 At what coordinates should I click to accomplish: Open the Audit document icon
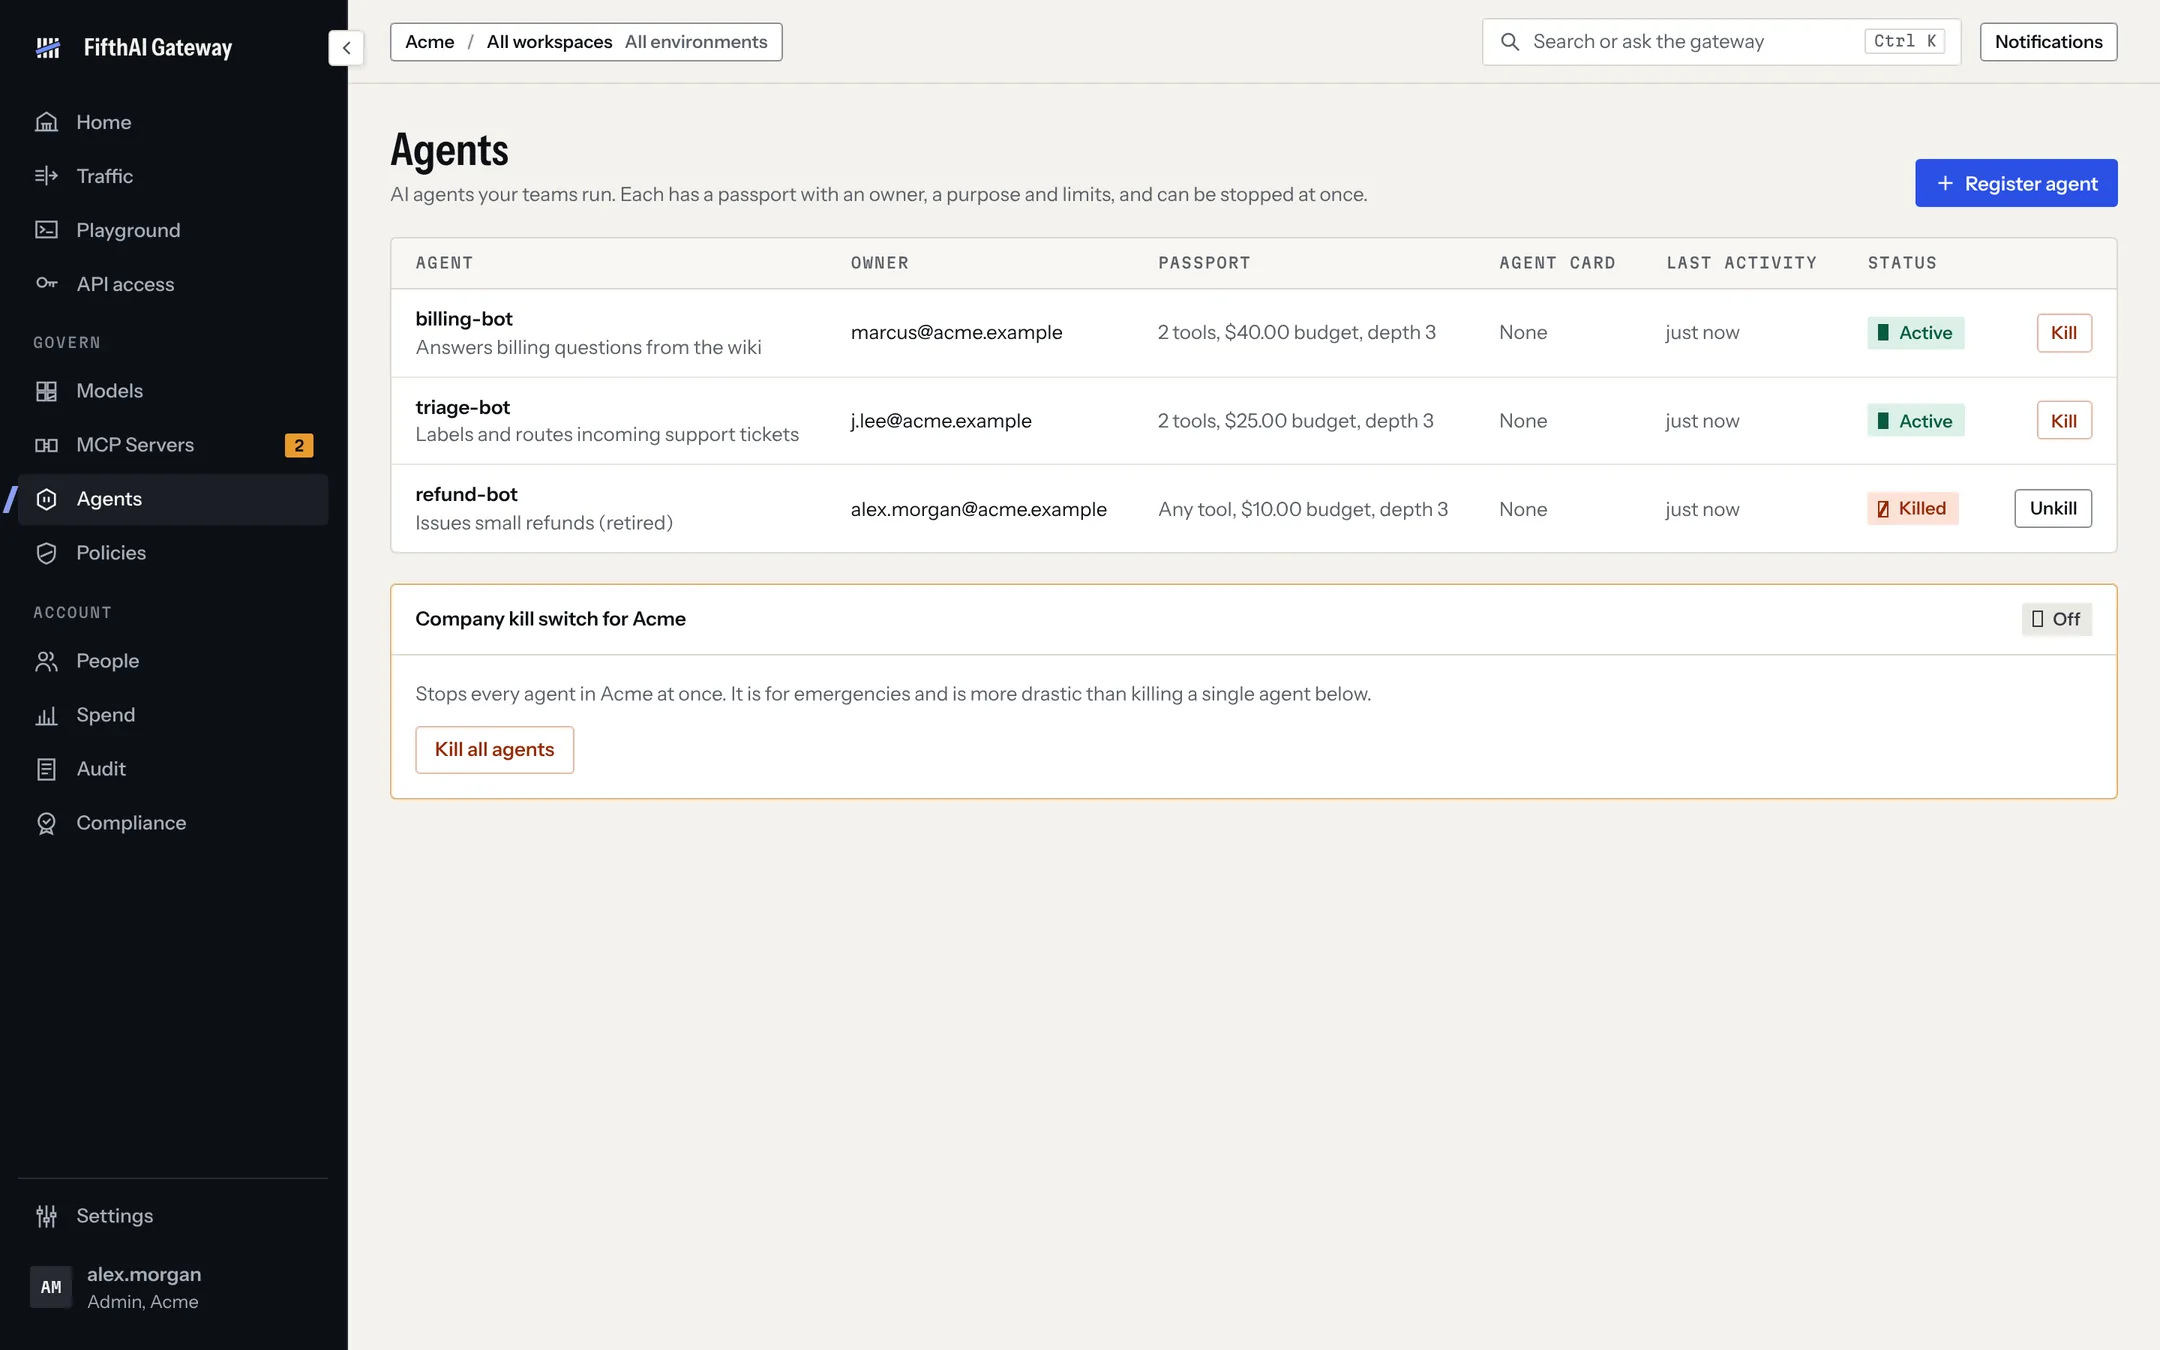pos(46,769)
